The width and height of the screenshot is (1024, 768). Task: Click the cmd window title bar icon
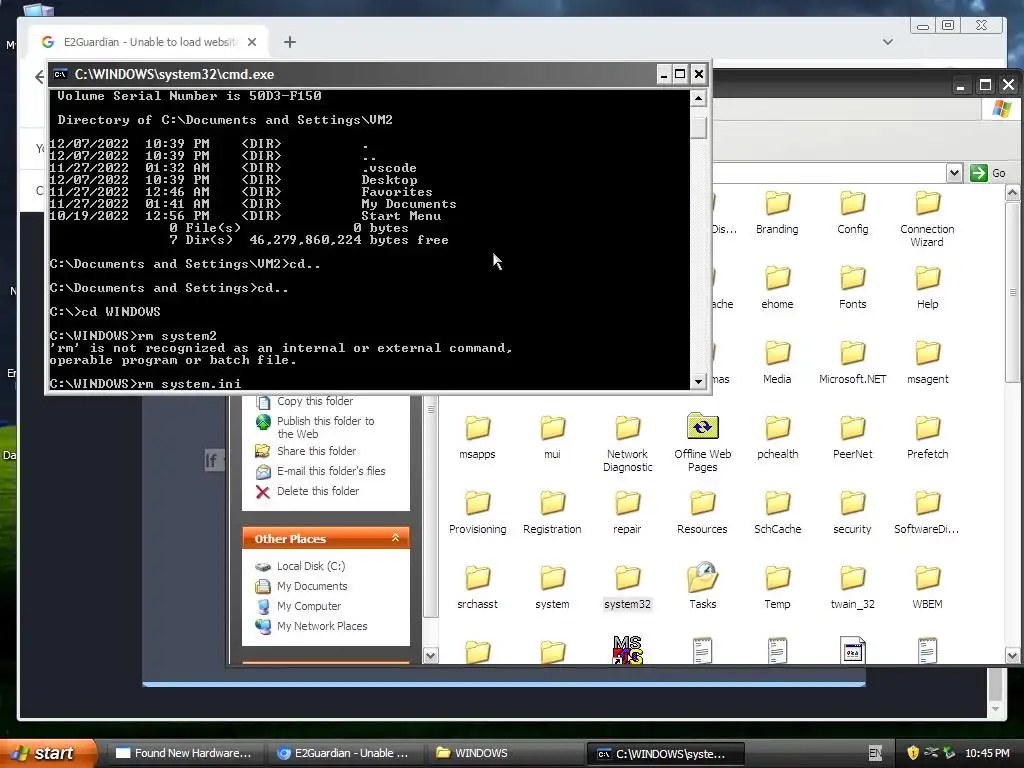pos(60,74)
